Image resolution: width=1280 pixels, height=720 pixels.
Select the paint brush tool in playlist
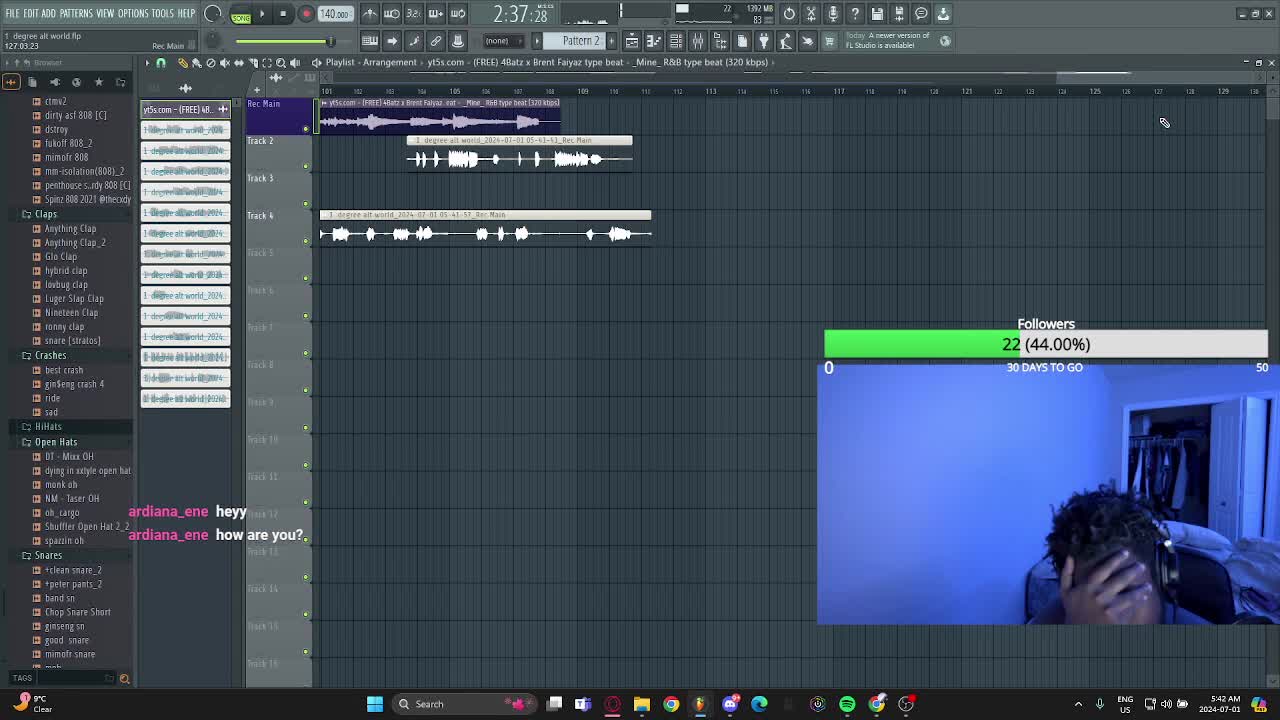(197, 63)
